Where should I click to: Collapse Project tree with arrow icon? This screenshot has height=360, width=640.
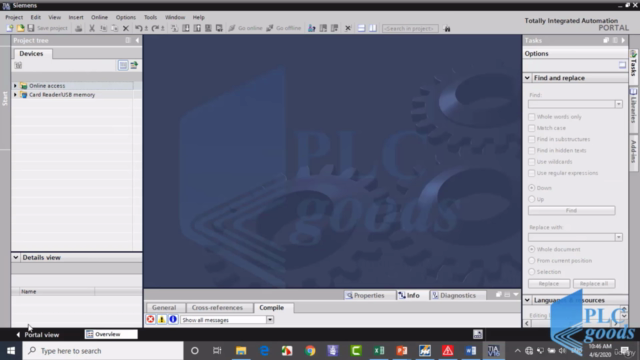pyautogui.click(x=137, y=40)
